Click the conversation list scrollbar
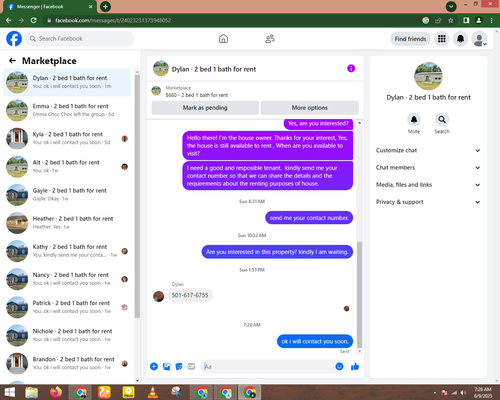500x400 pixels. click(137, 197)
